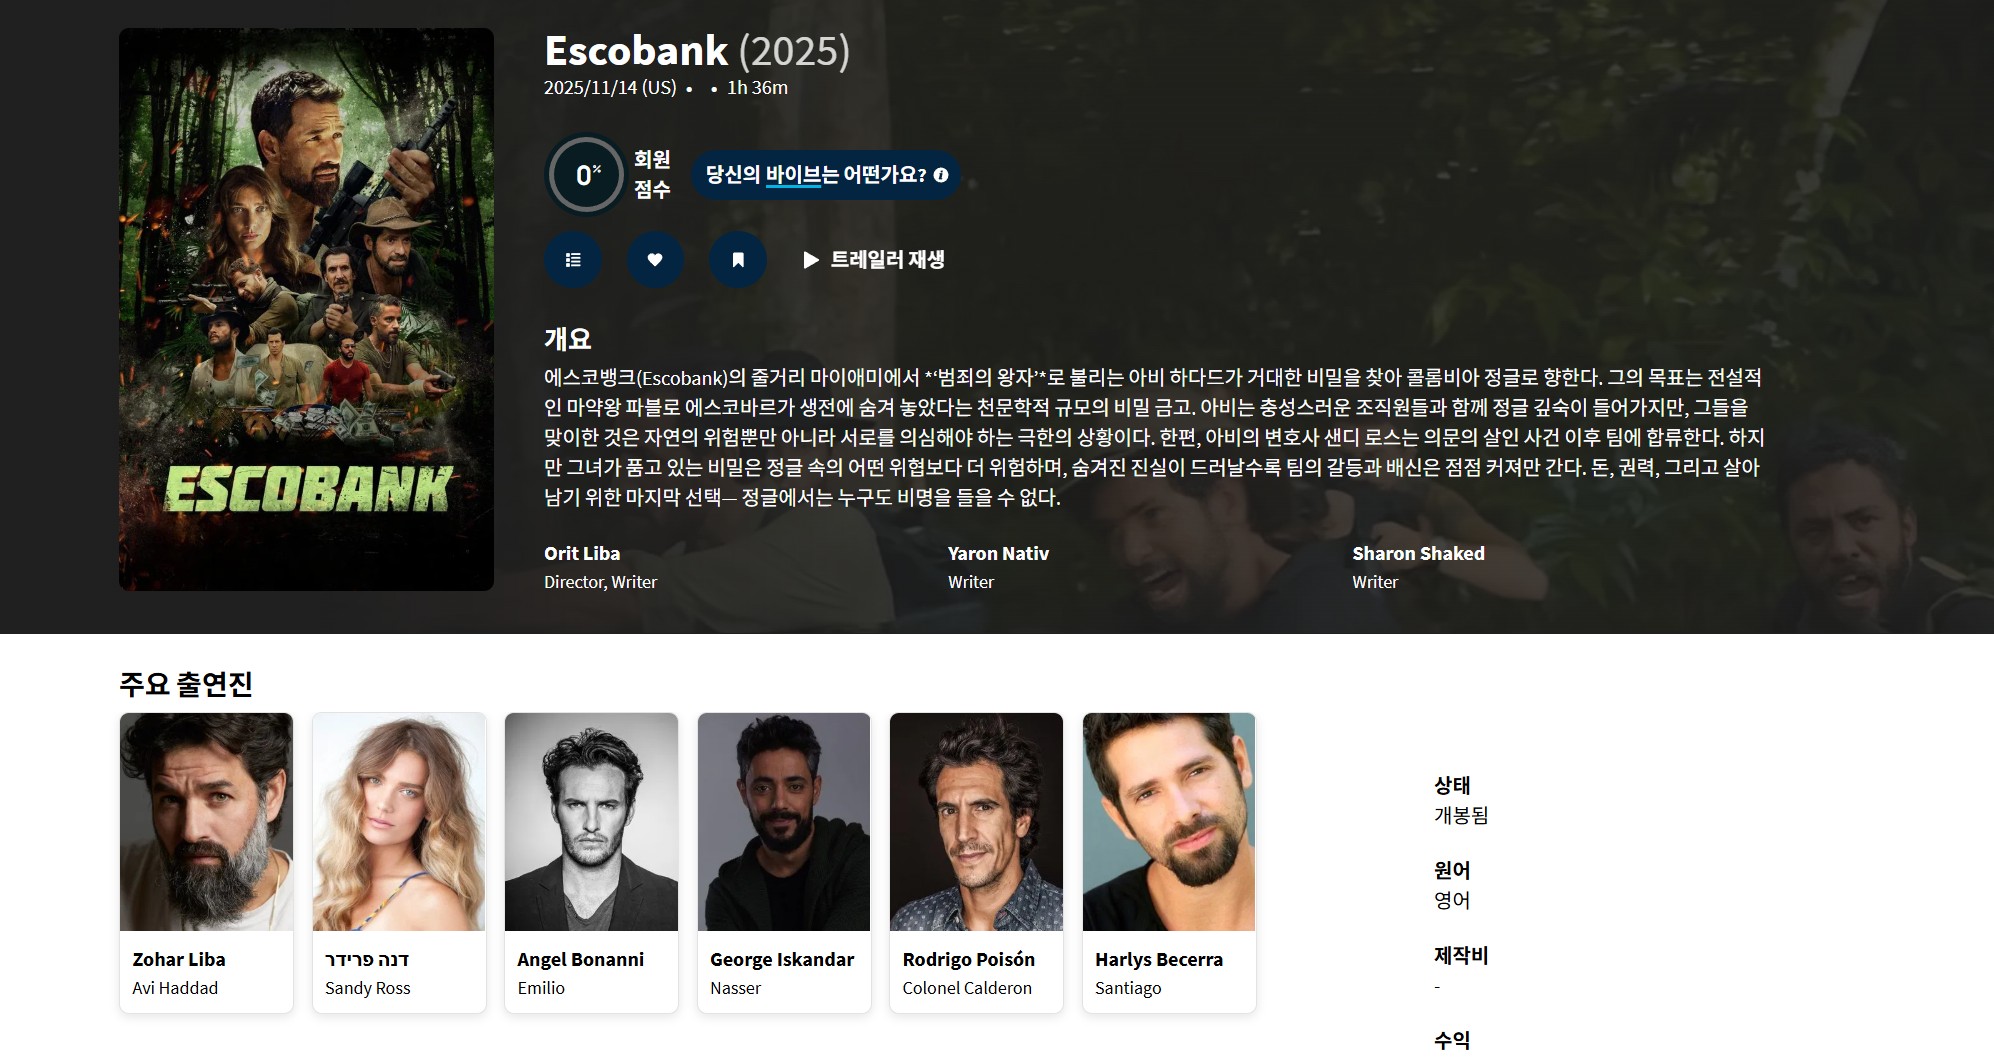
Task: Click the '당신의 바이브는 어떤가요?' button
Action: click(826, 175)
